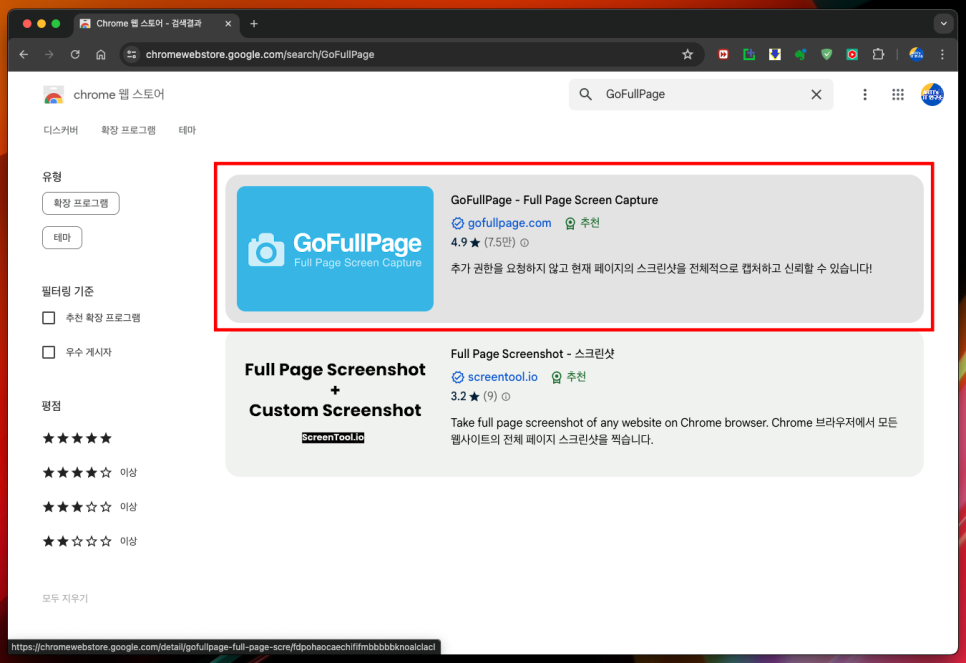Go to the 테마 nav tab

click(187, 130)
